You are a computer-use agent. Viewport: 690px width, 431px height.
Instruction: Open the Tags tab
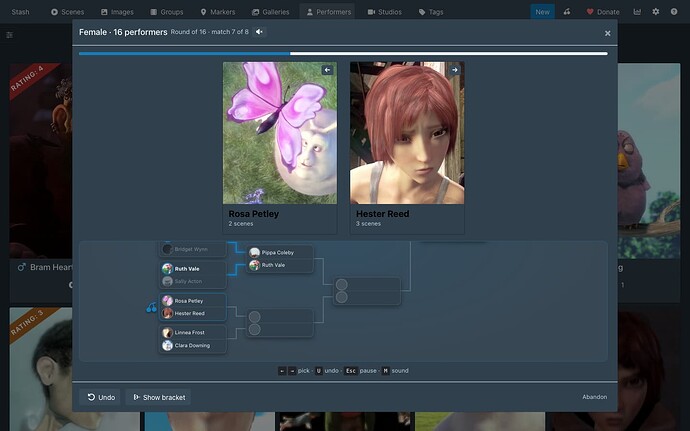point(431,12)
